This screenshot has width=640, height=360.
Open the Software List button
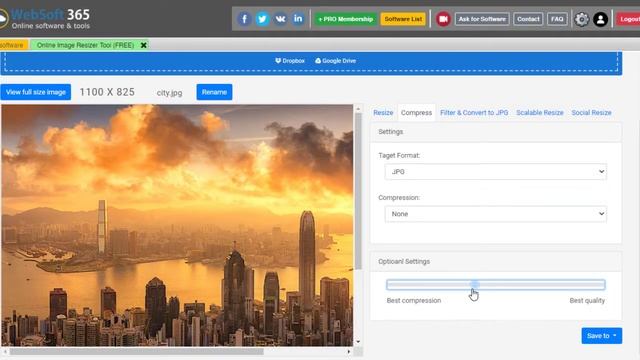coord(403,19)
